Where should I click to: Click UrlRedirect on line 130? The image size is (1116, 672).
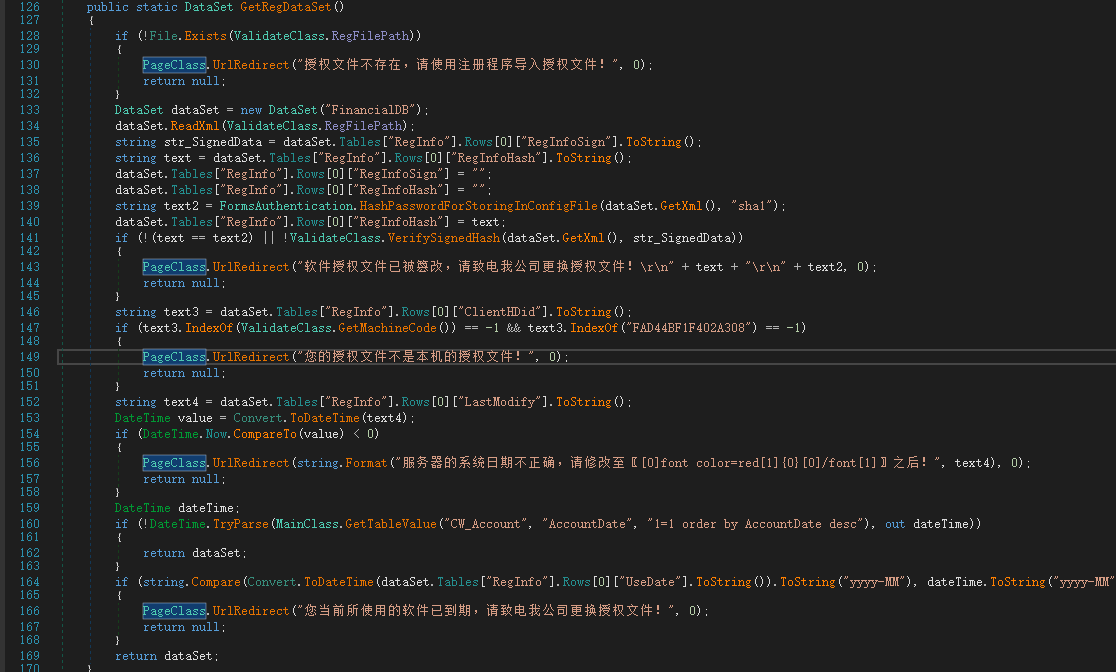pyautogui.click(x=251, y=65)
